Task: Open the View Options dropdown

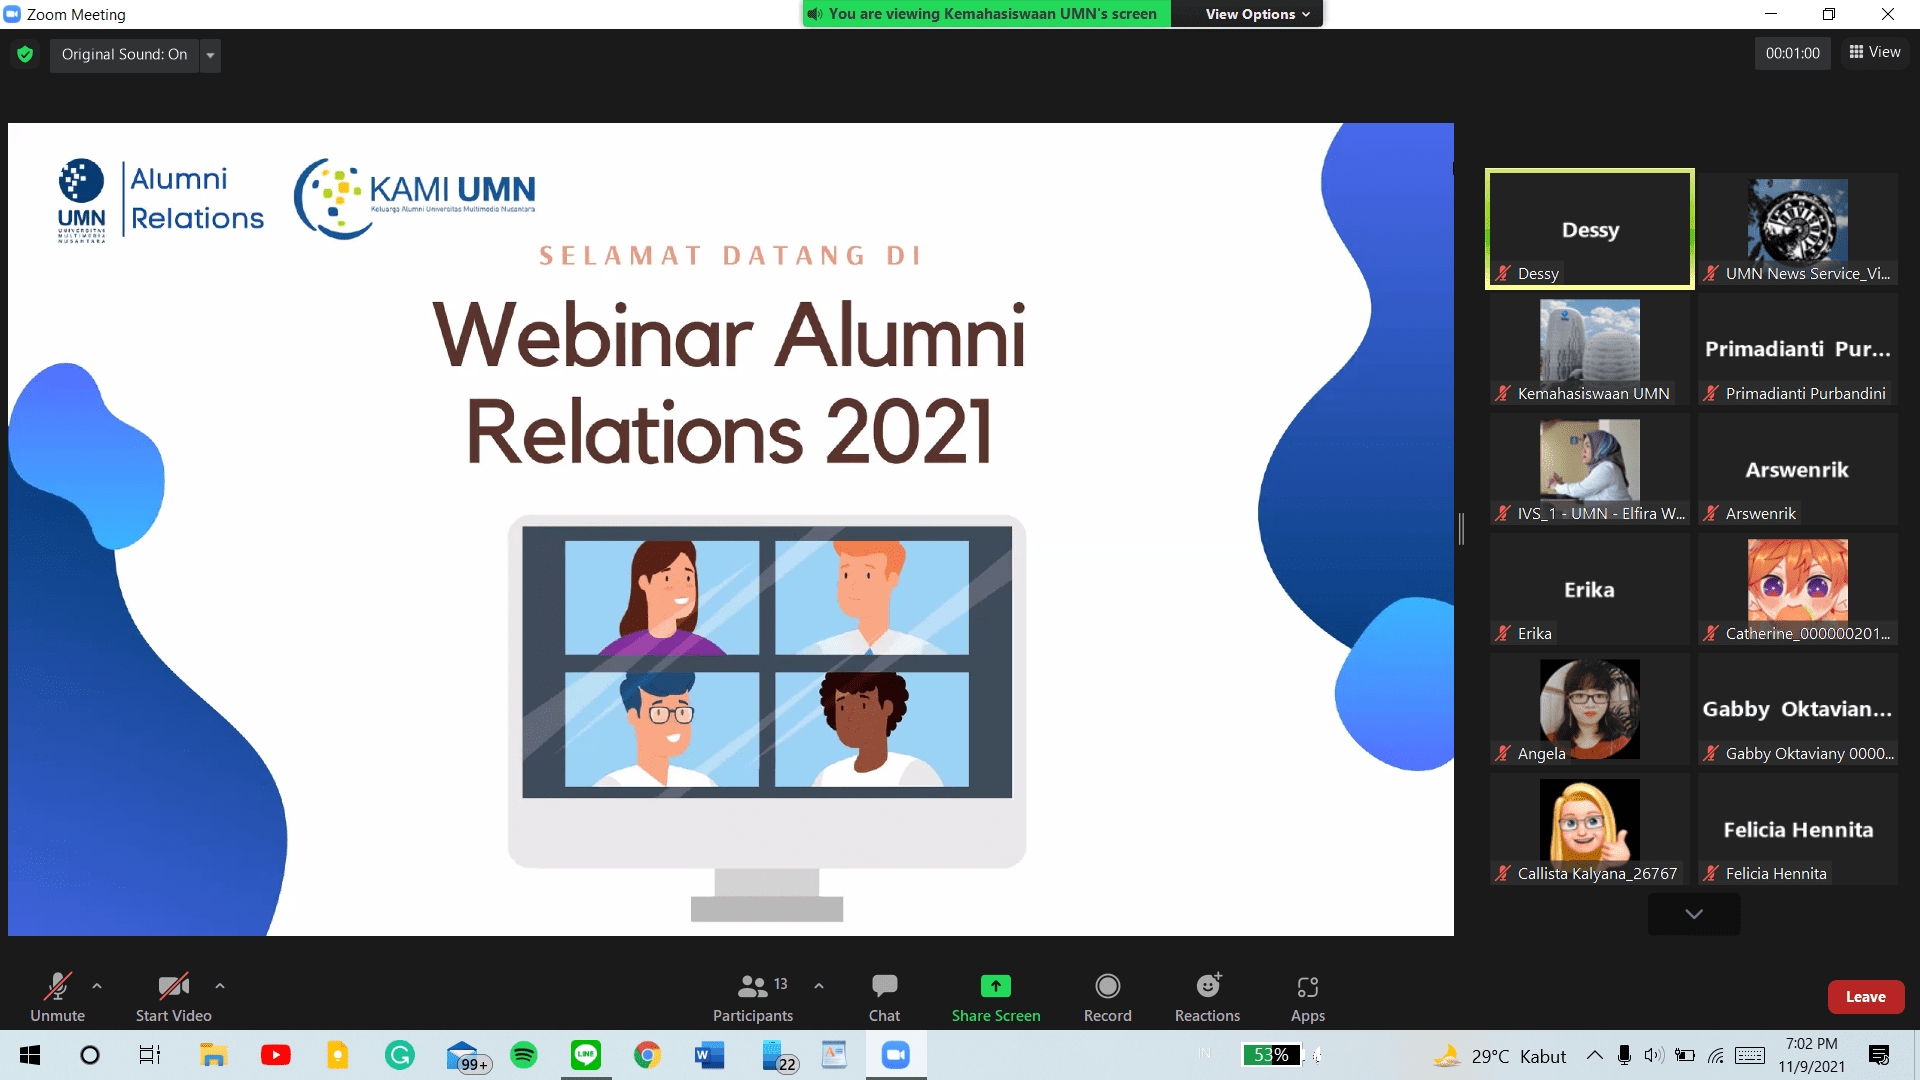Action: (1256, 14)
